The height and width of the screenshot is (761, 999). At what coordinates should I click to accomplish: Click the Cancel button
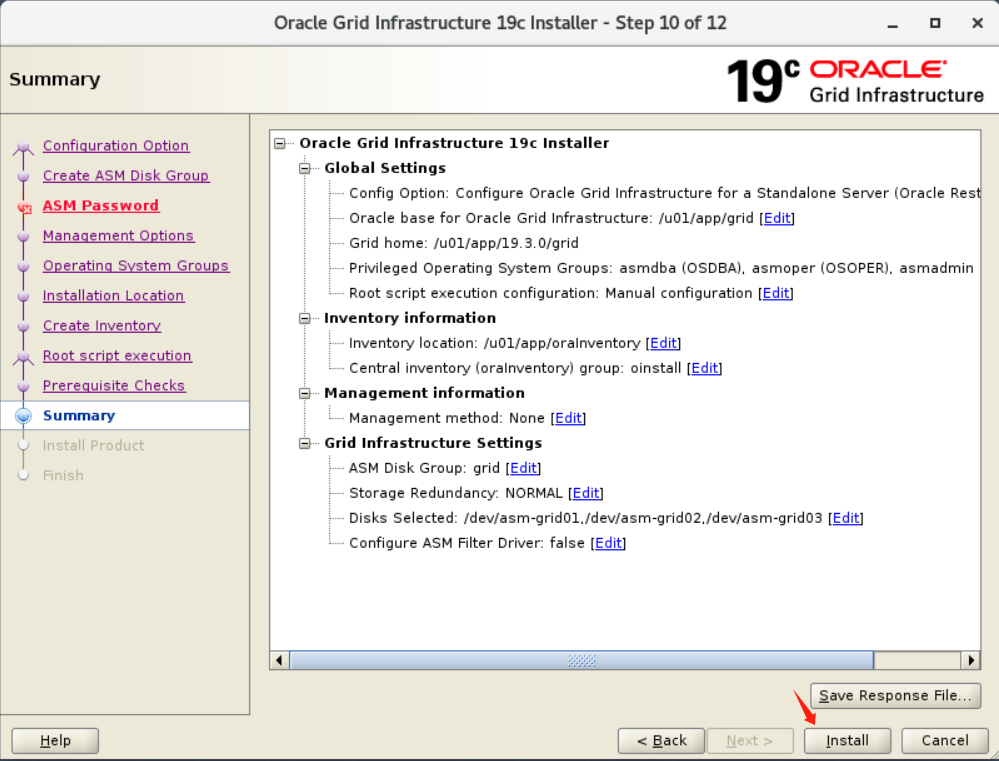point(945,741)
